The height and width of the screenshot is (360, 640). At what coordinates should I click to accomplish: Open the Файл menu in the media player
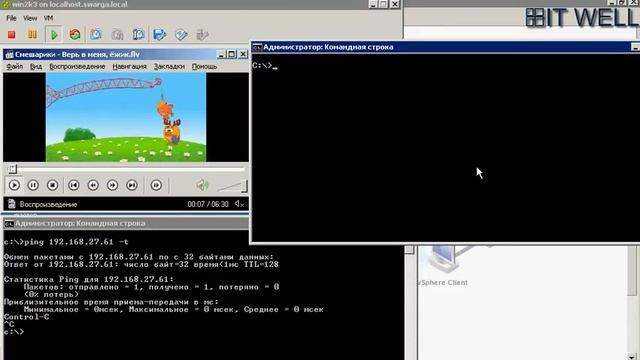(x=15, y=67)
